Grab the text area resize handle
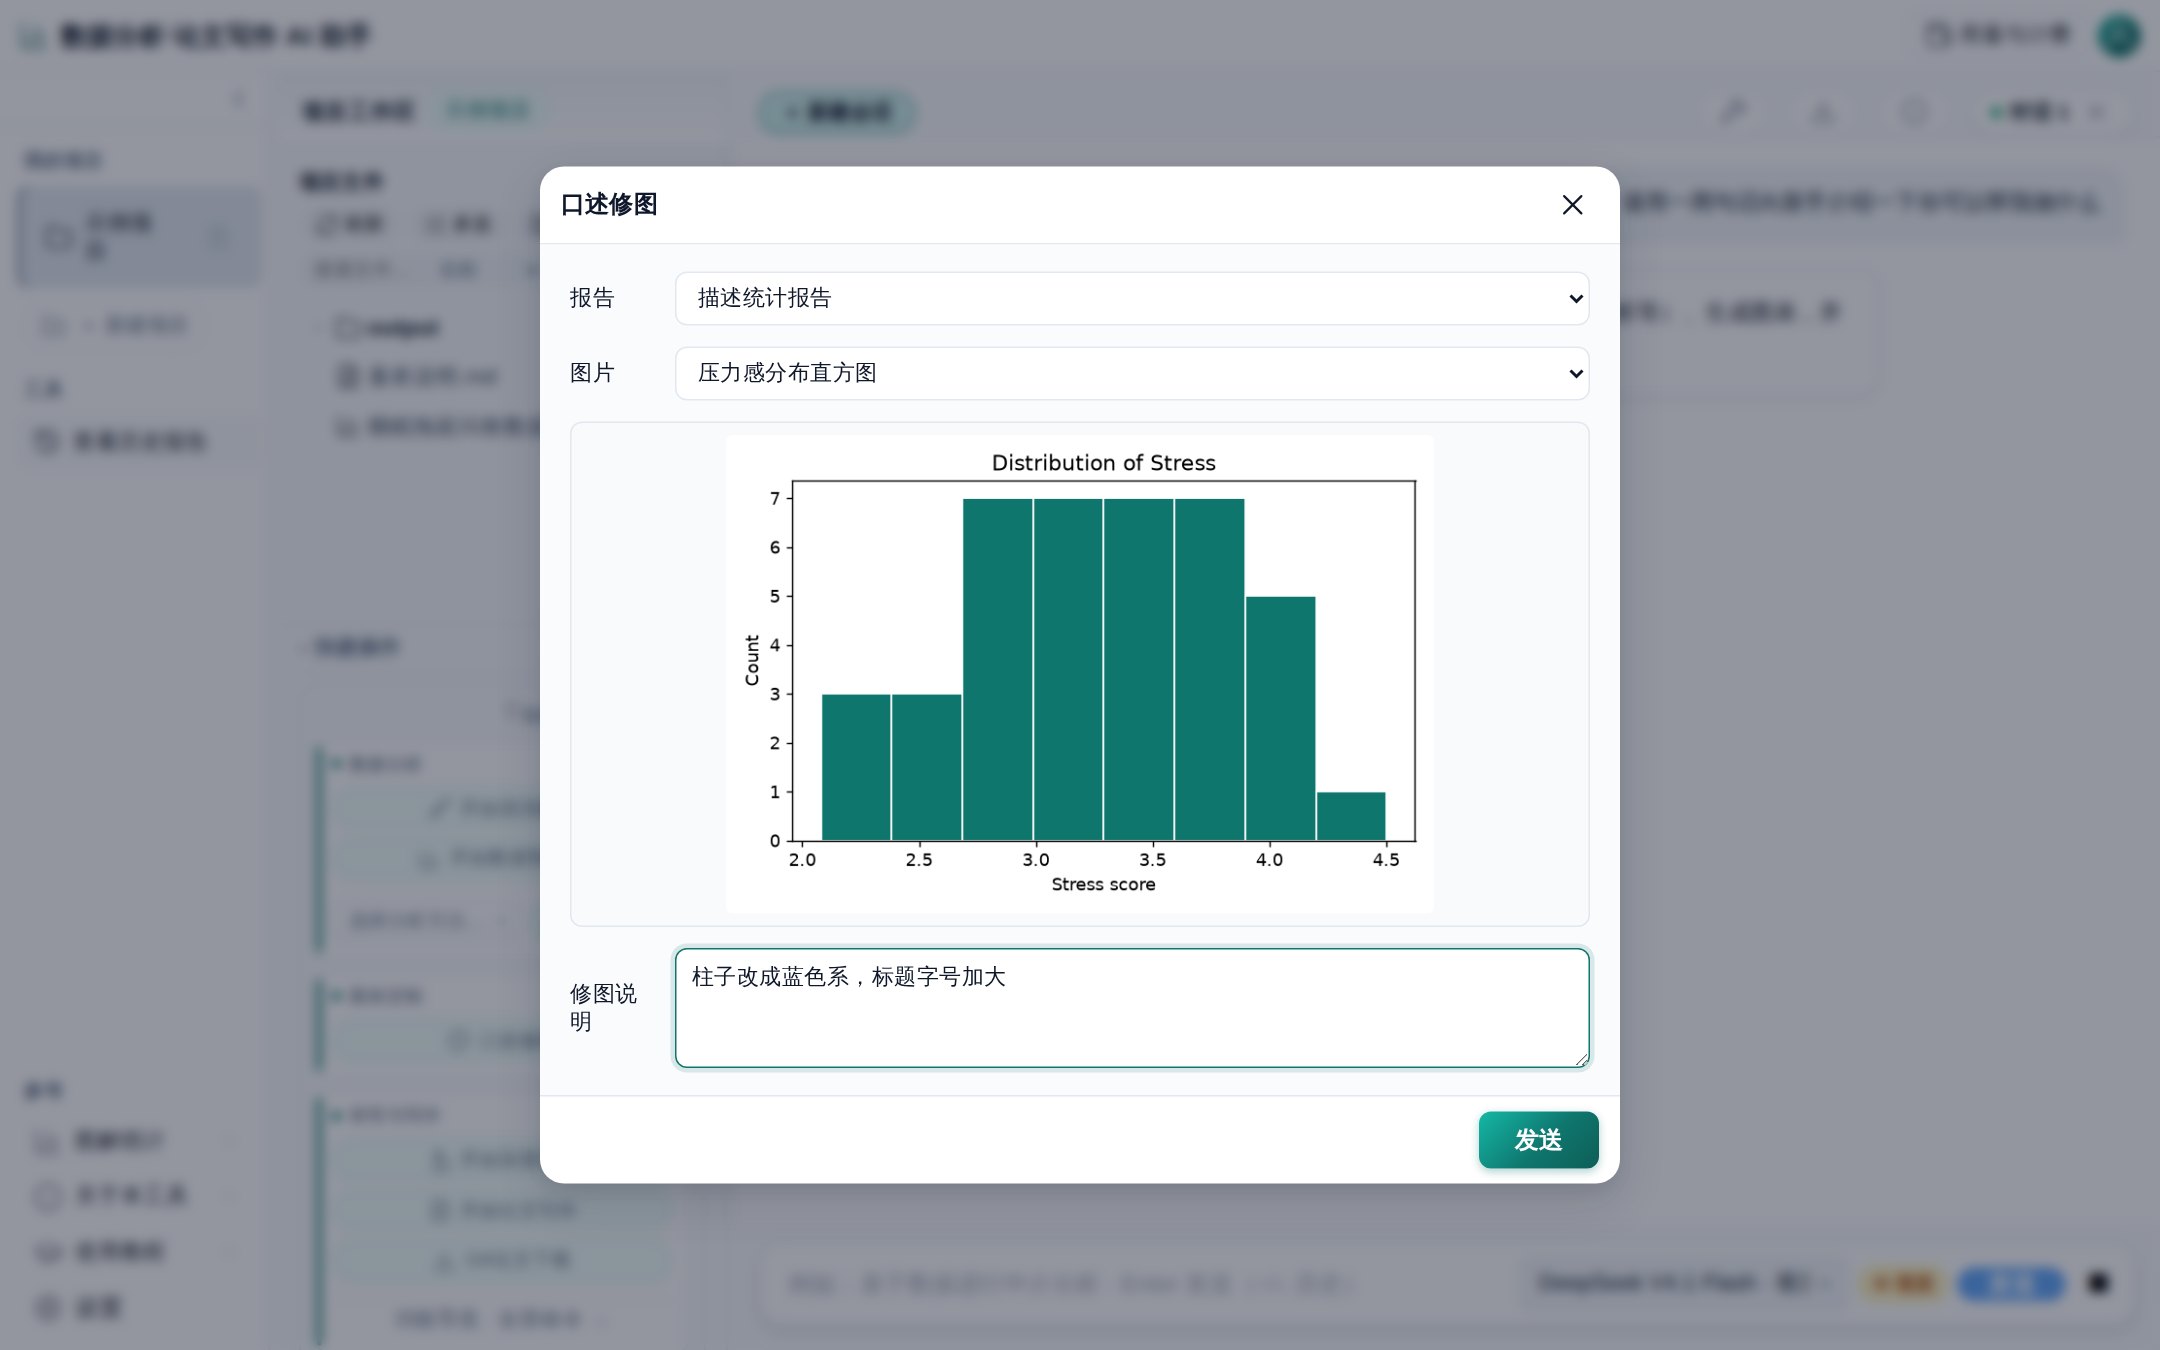The image size is (2160, 1350). point(1580,1059)
